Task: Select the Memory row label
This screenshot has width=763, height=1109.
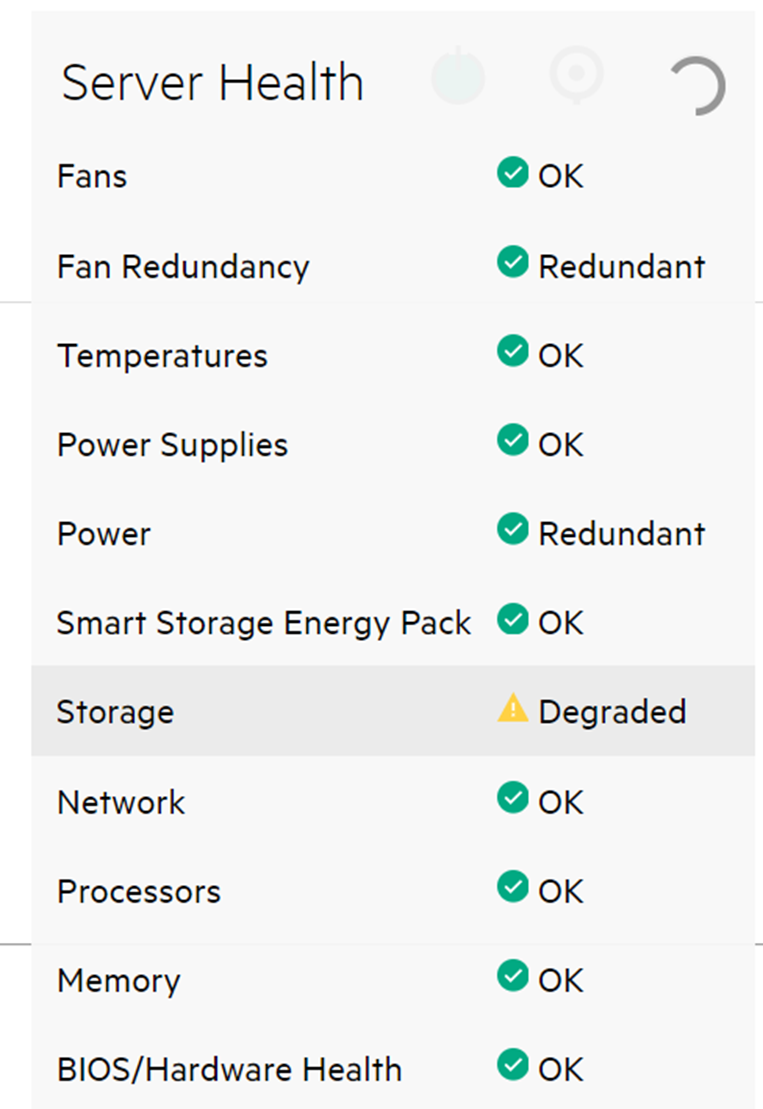Action: point(119,982)
